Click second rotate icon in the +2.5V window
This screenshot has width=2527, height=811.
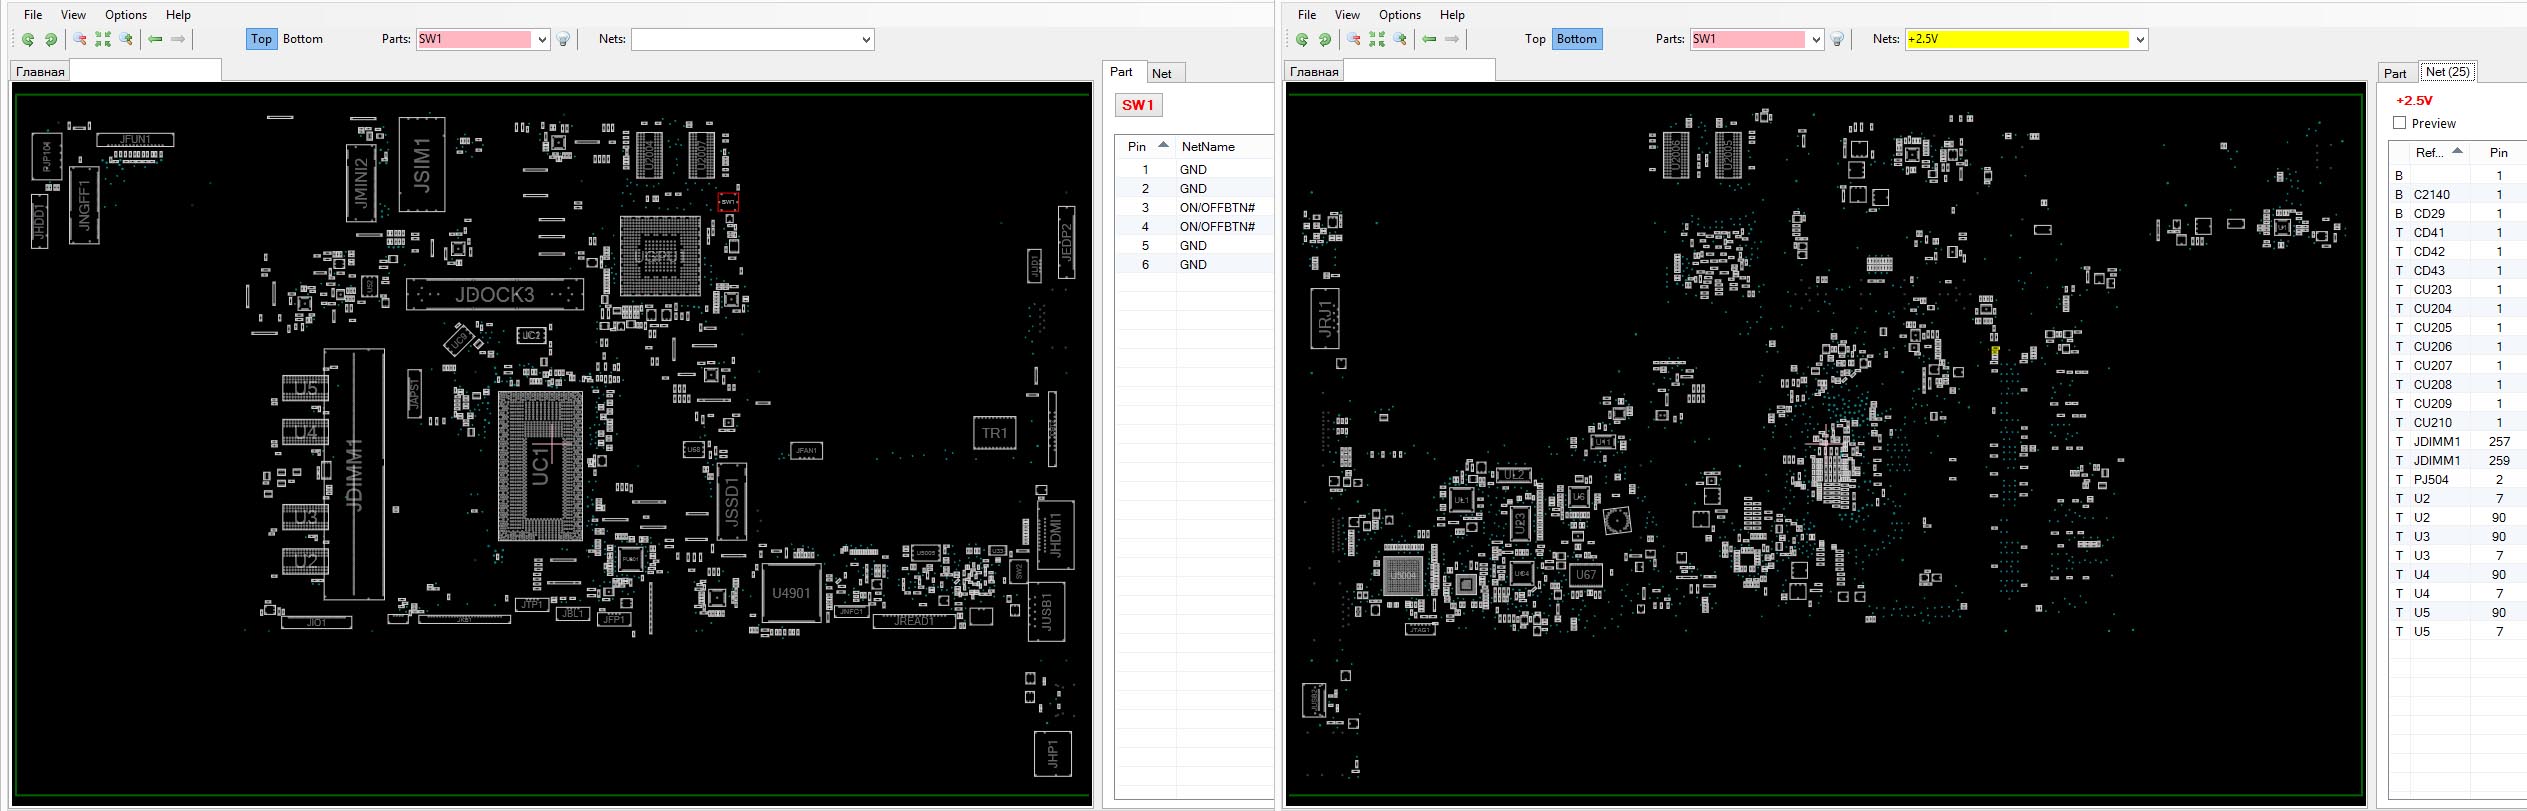tap(1325, 39)
